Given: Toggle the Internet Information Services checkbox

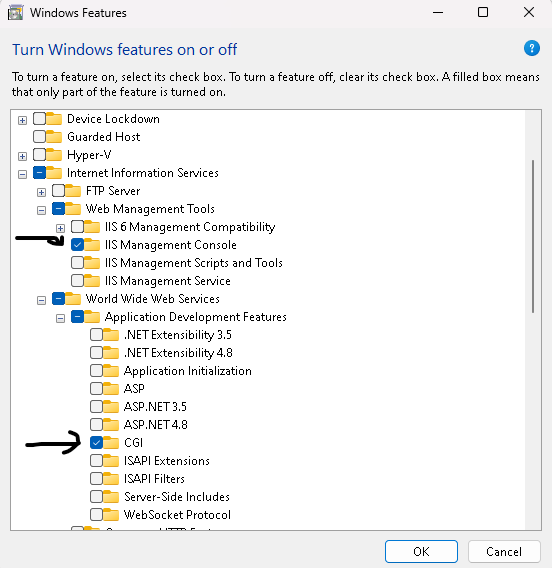Looking at the screenshot, I should [39, 172].
